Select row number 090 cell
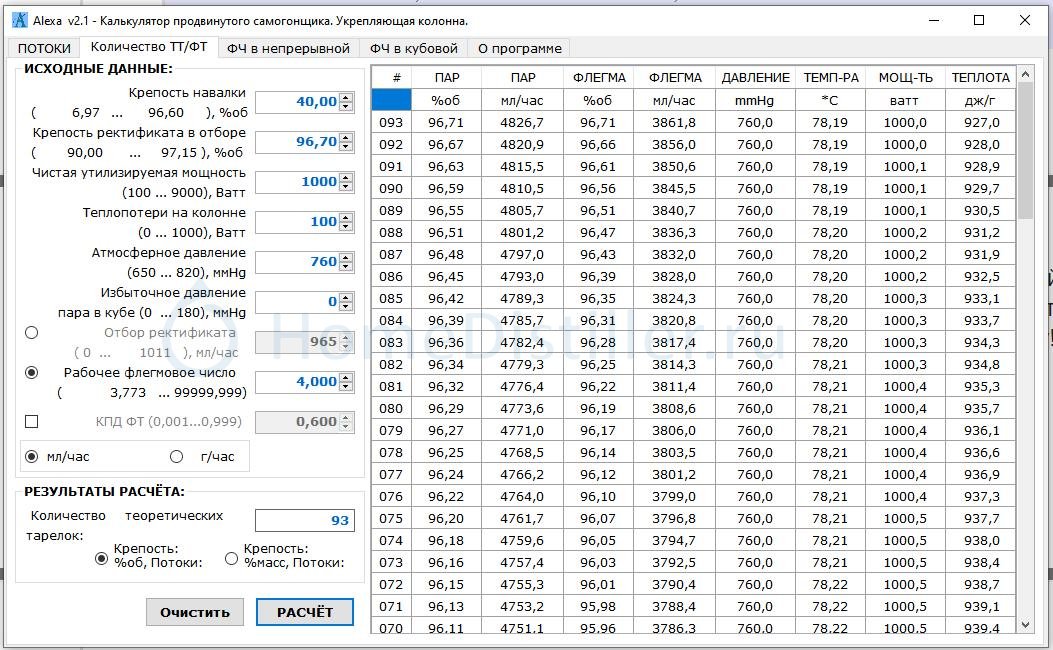The height and width of the screenshot is (650, 1053). 391,189
